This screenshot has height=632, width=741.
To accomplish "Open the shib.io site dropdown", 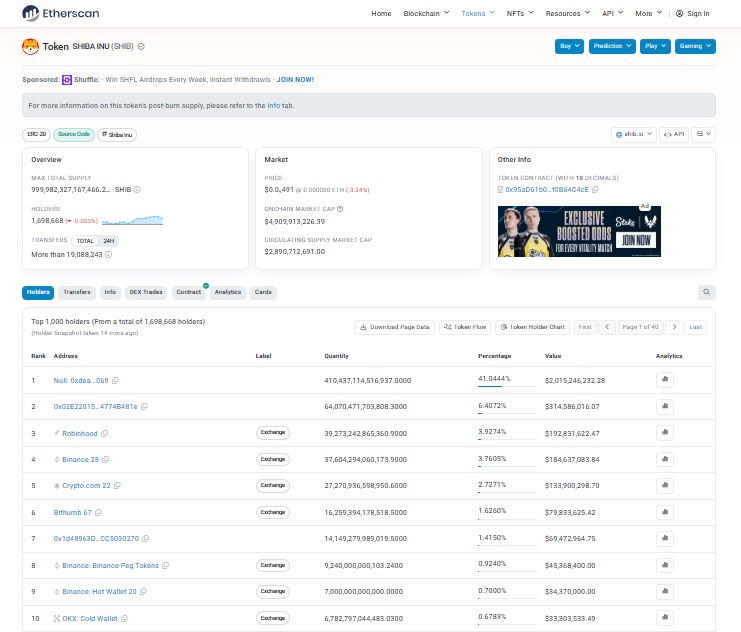I will [x=634, y=134].
